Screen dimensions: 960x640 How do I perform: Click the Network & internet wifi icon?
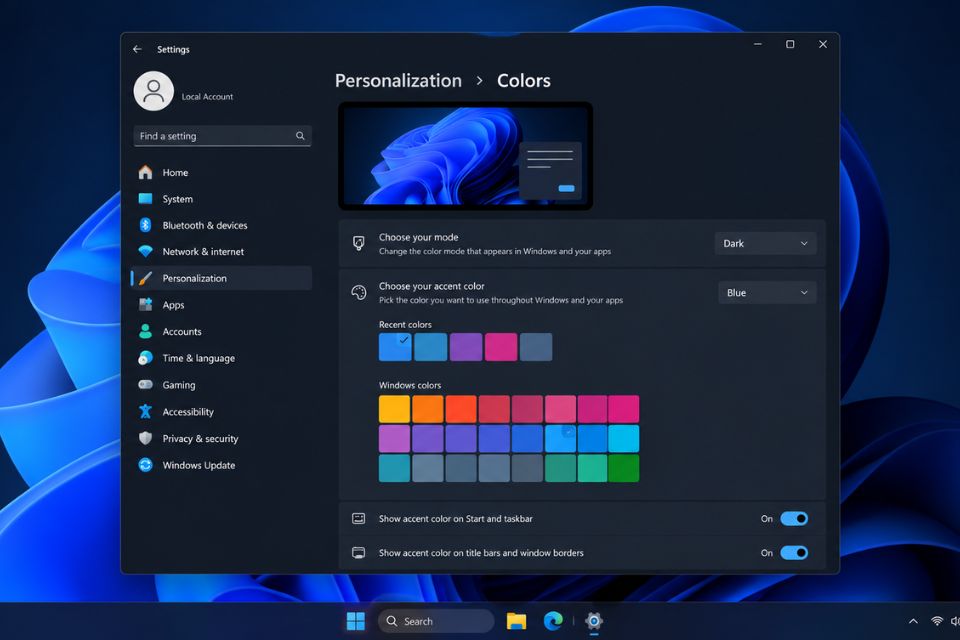pyautogui.click(x=145, y=251)
